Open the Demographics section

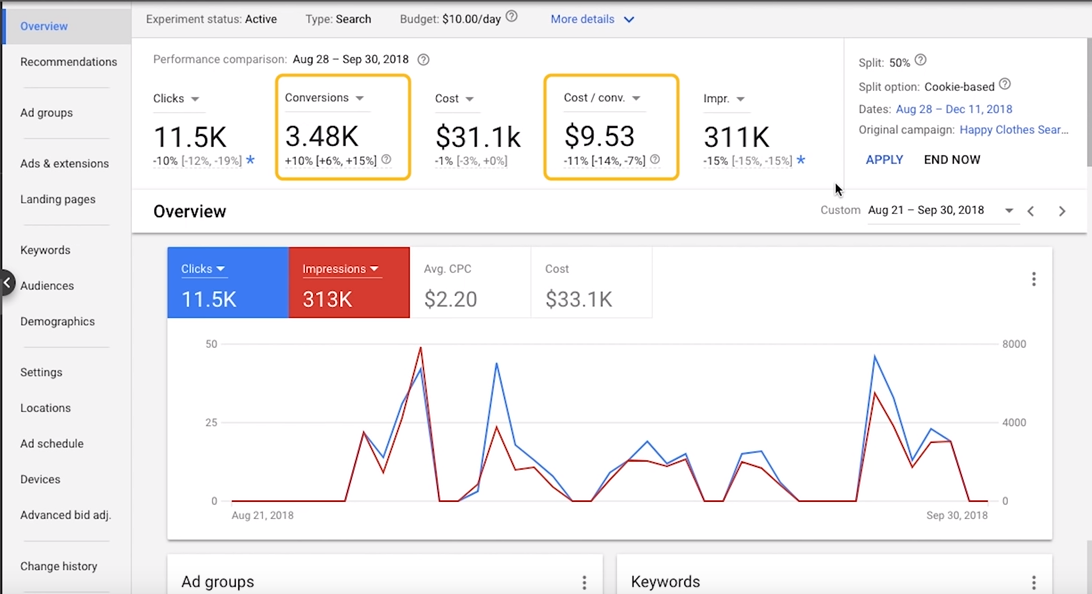tap(57, 321)
